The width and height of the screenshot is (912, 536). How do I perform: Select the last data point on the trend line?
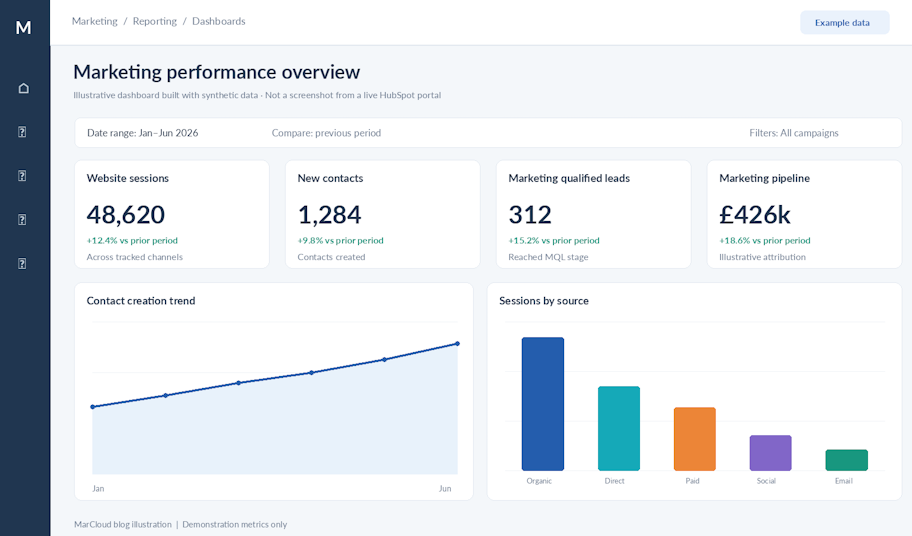tap(457, 344)
